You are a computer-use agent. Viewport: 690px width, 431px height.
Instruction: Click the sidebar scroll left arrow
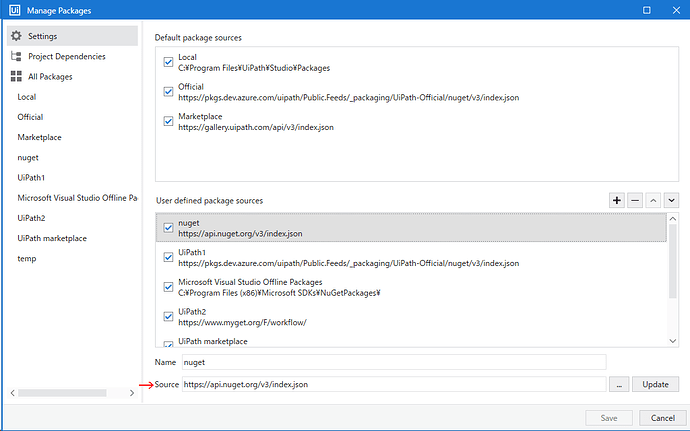click(x=13, y=393)
